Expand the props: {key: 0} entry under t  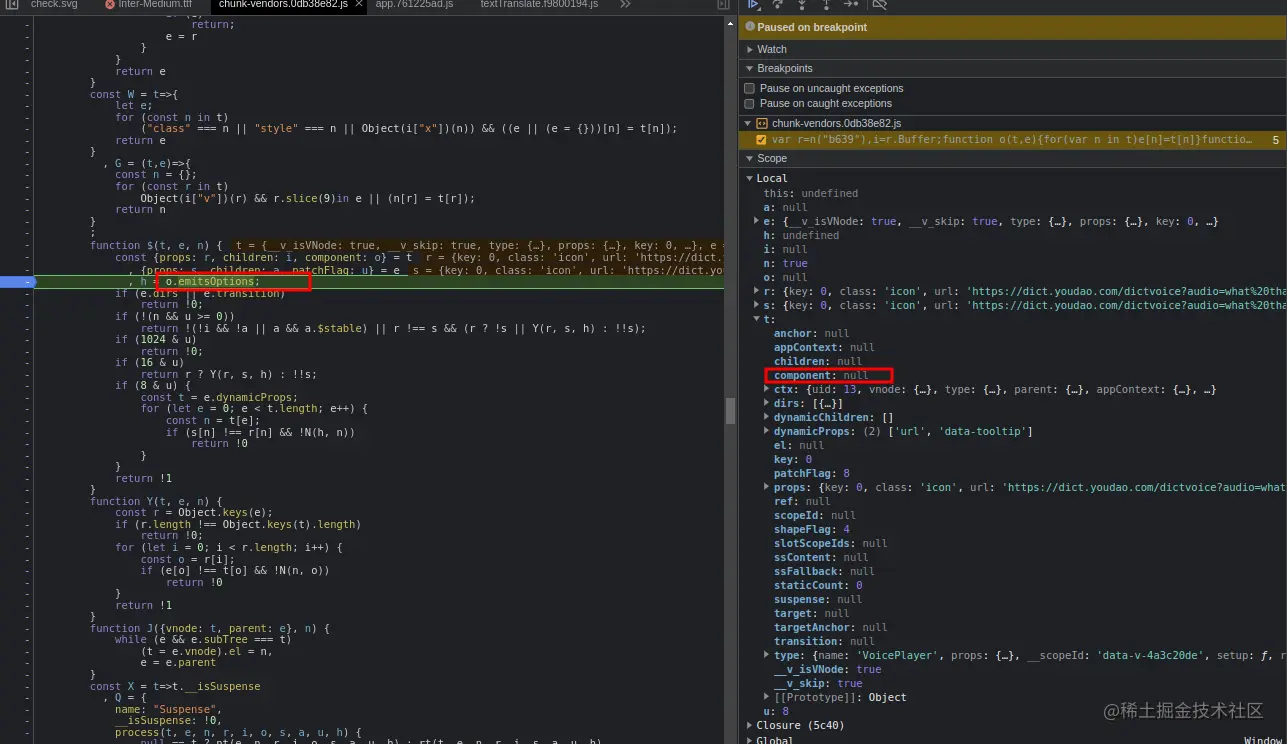(x=767, y=487)
